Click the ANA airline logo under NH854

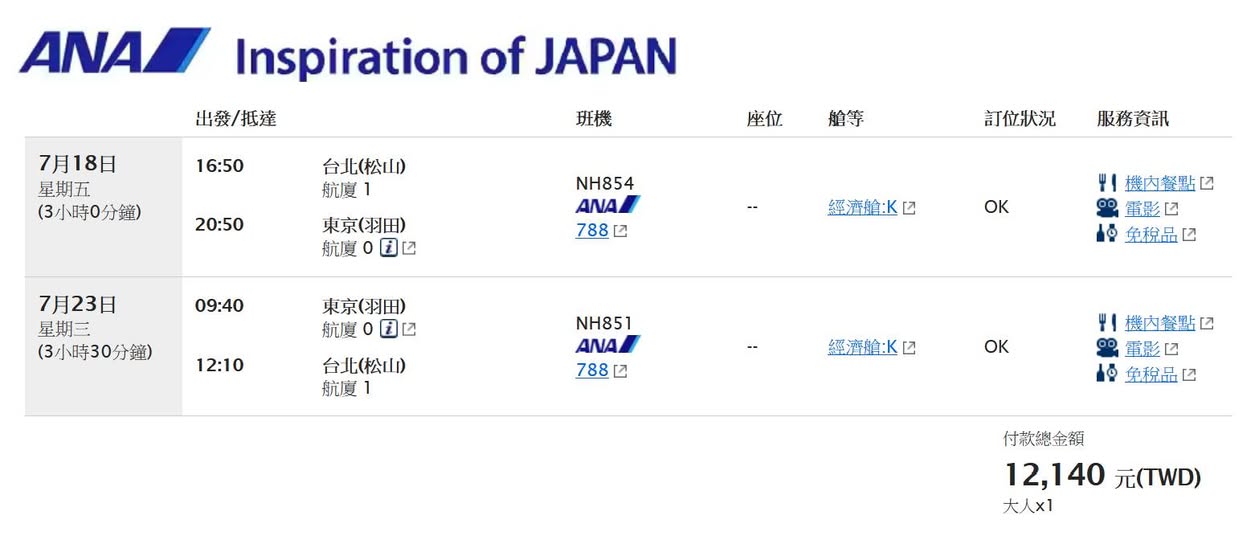click(608, 206)
